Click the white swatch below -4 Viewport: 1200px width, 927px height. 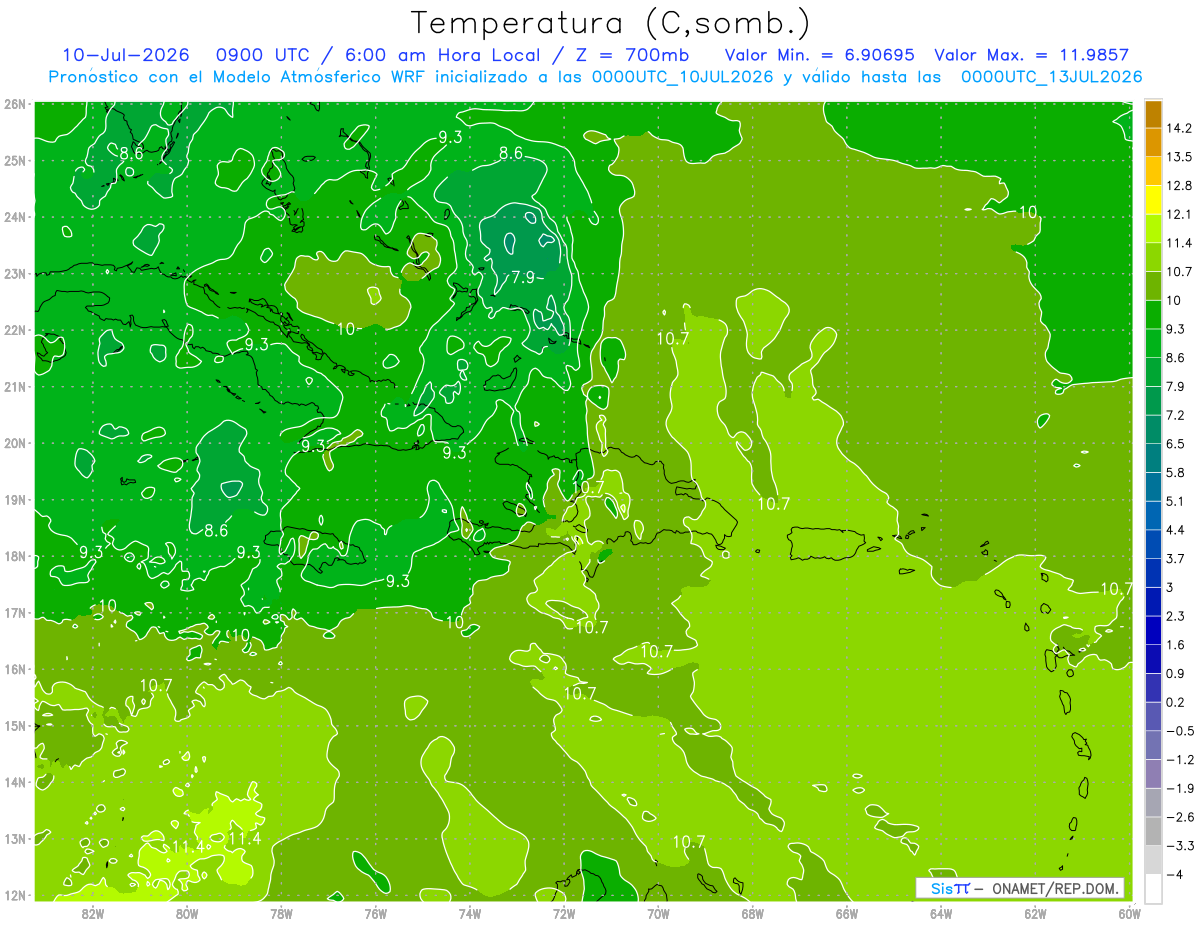tap(1154, 888)
